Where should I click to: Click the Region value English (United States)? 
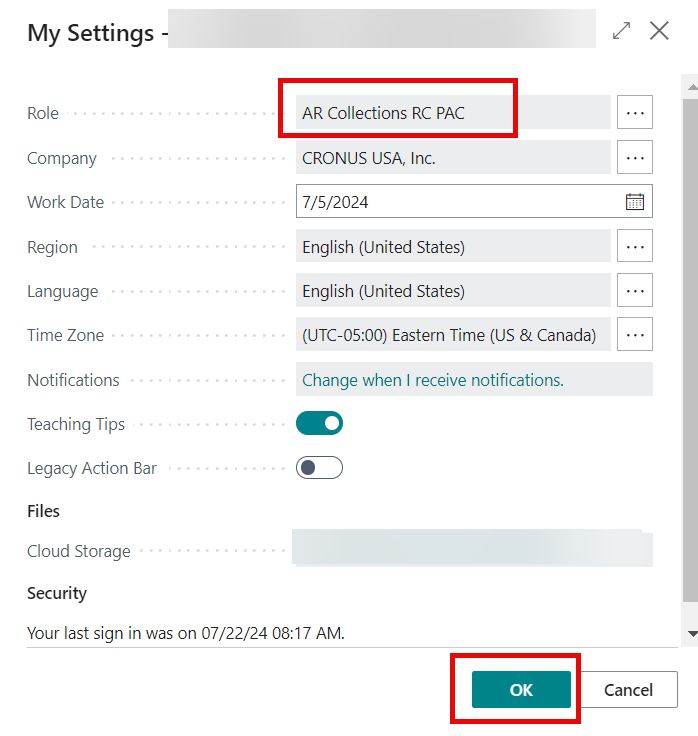[x=453, y=246]
